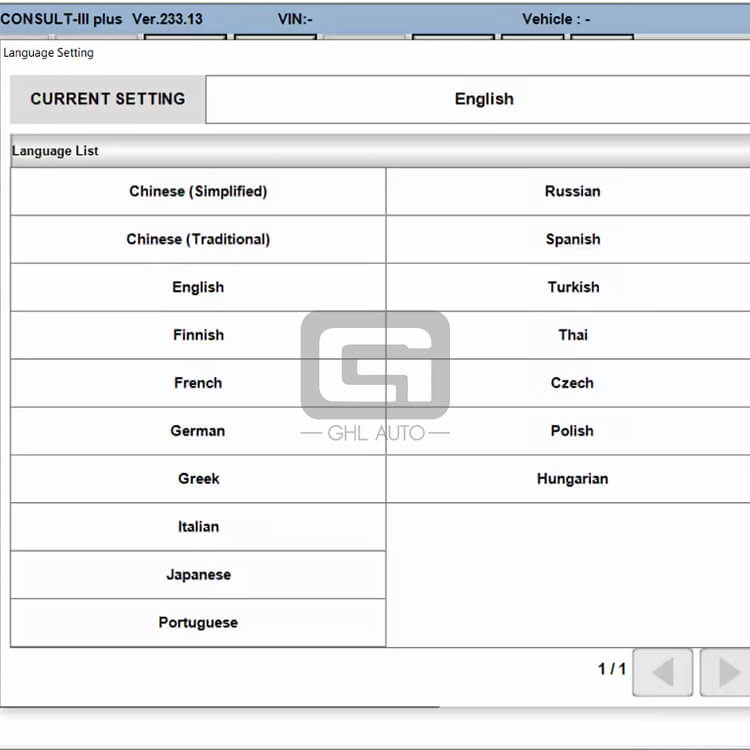Image resolution: width=750 pixels, height=750 pixels.
Task: Go to next page with right arrow
Action: (726, 672)
